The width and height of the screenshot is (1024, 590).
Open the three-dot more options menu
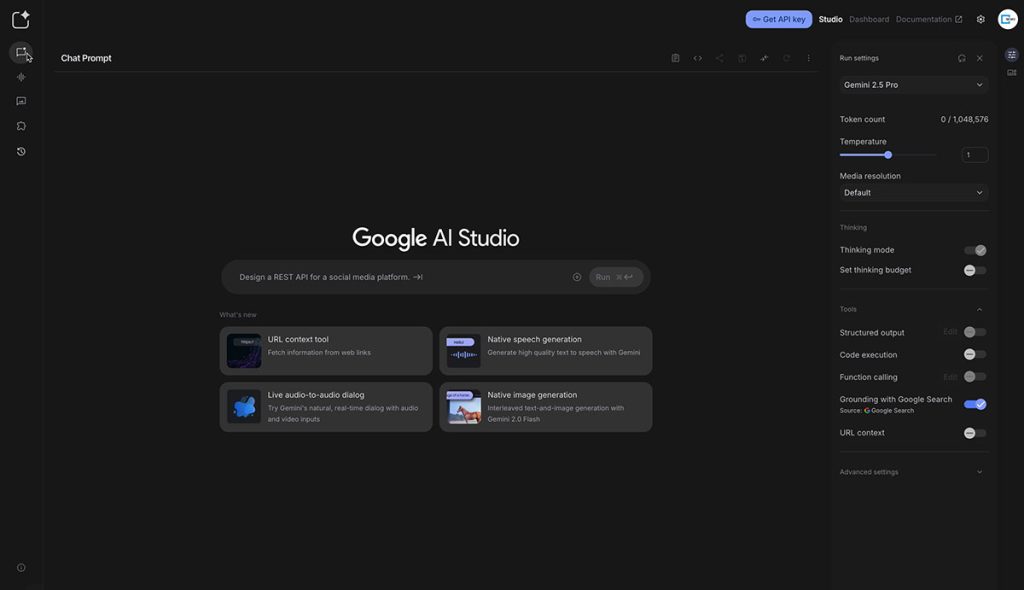pyautogui.click(x=809, y=58)
